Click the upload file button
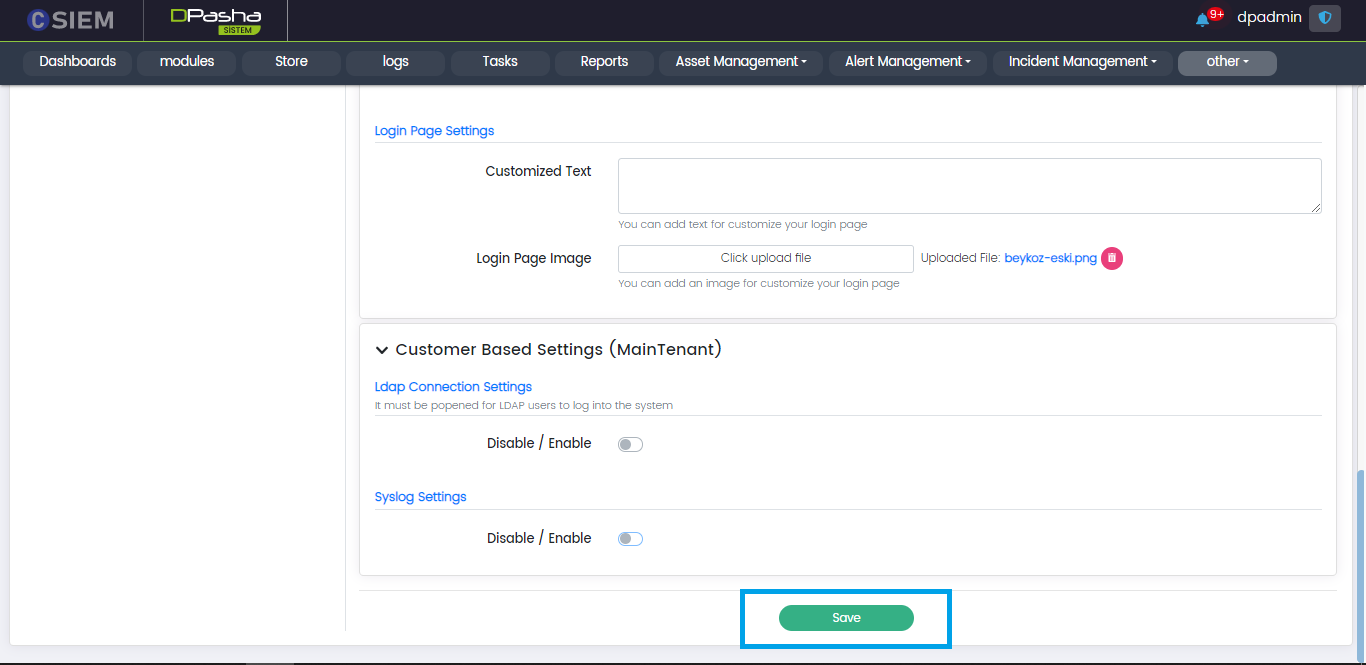 point(765,258)
